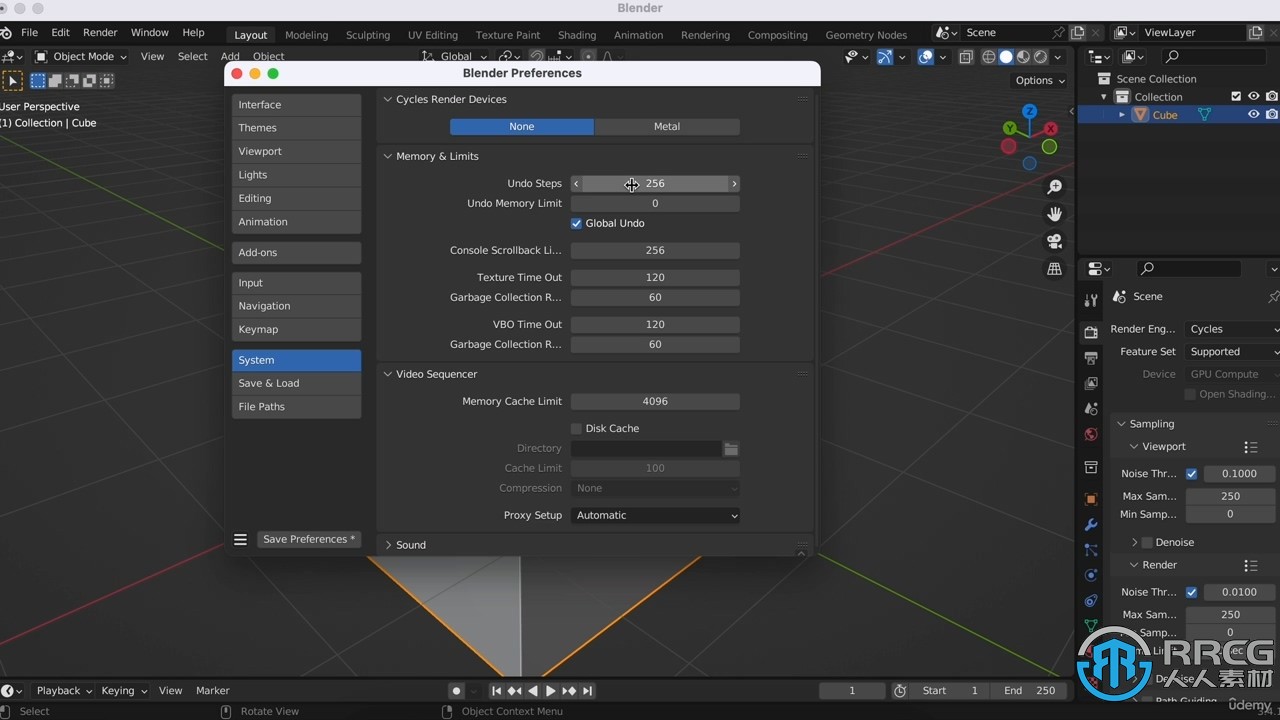Open the Add-ons preferences tab
Viewport: 1280px width, 720px height.
click(x=296, y=253)
